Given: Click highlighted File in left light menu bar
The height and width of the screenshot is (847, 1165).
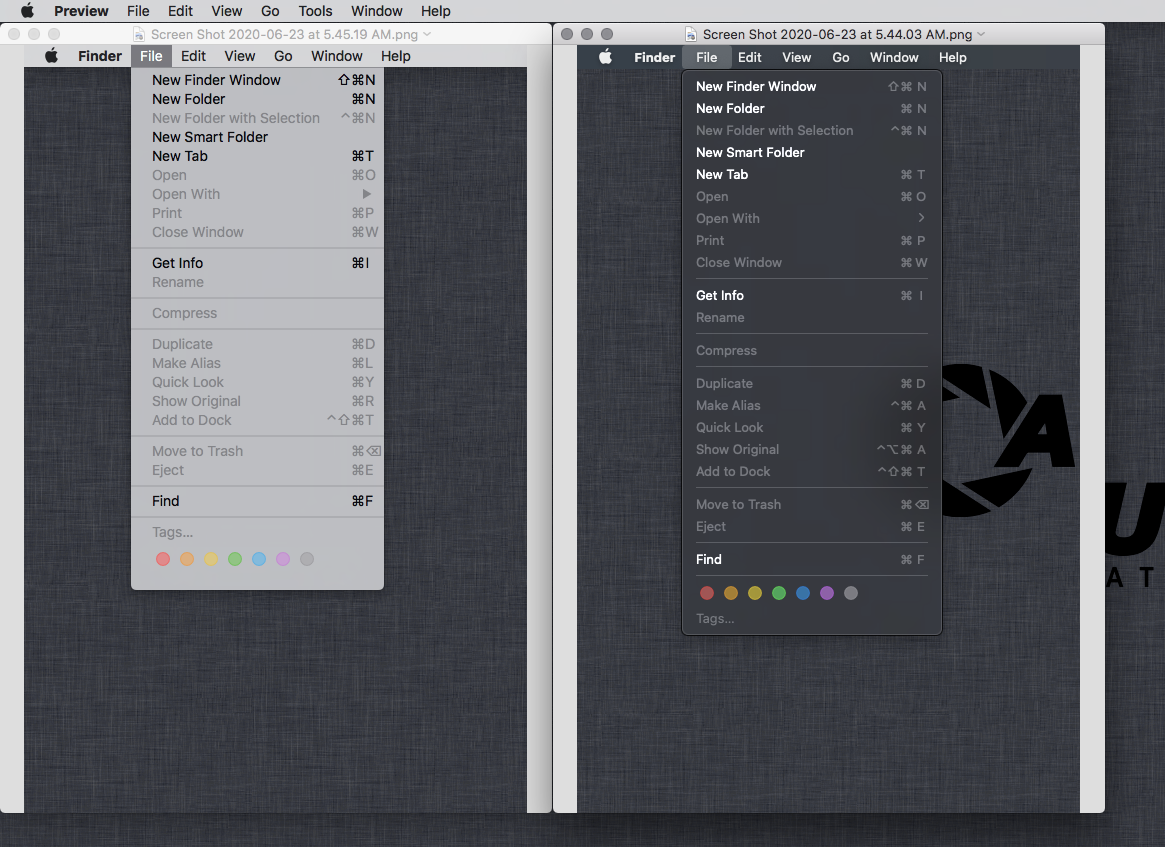Looking at the screenshot, I should tap(151, 56).
